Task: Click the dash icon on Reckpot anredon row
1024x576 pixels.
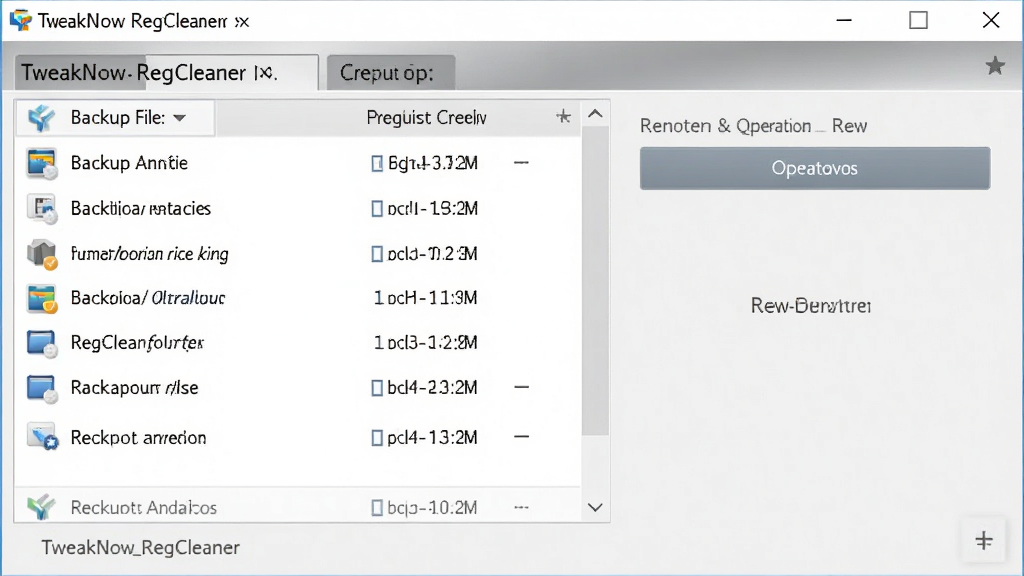Action: (521, 437)
